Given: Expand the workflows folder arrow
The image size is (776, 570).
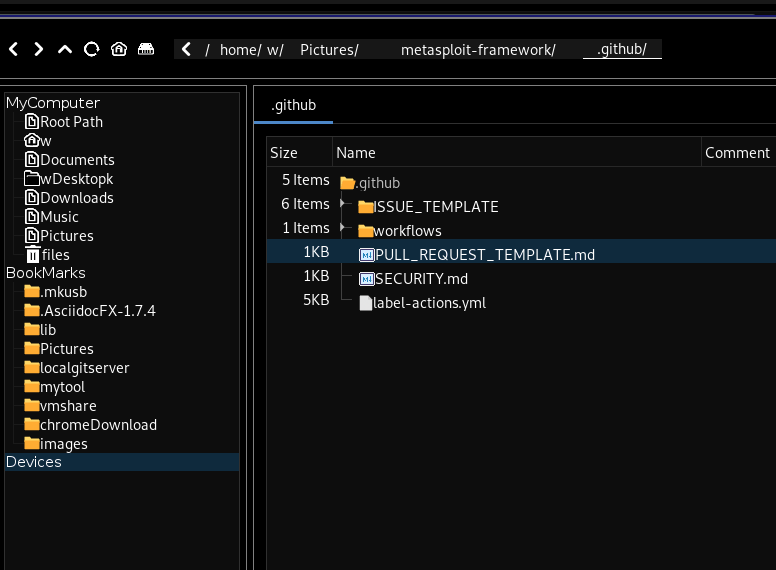Looking at the screenshot, I should pos(342,228).
